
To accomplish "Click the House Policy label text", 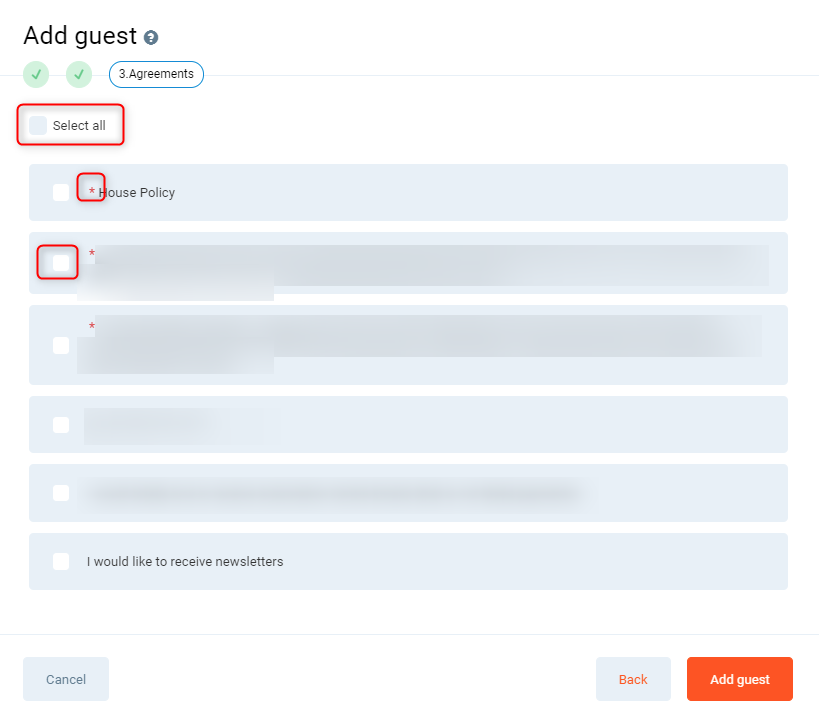I will [137, 192].
